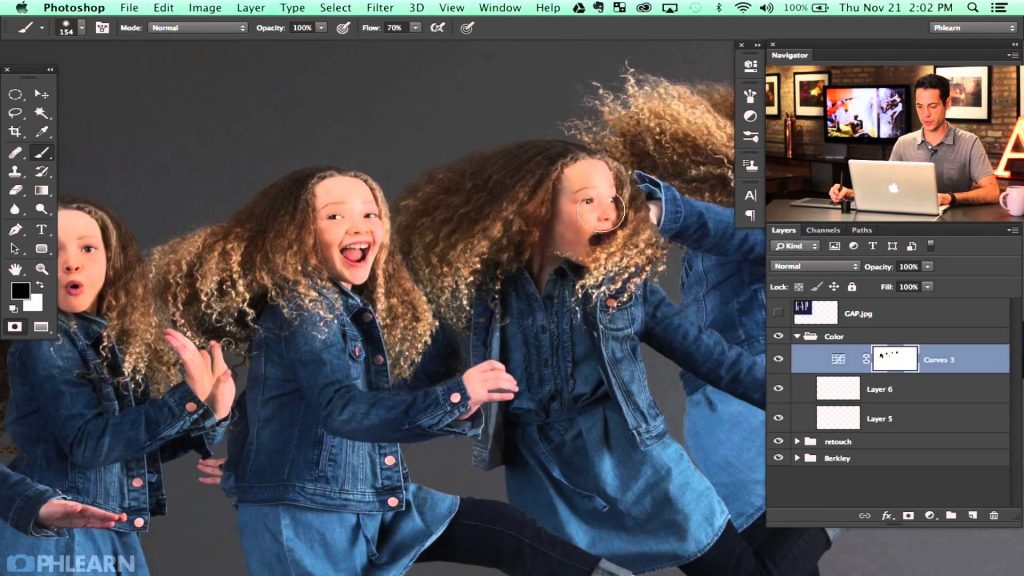The image size is (1024, 576).
Task: Open the Phlearn workspace switcher
Action: click(x=971, y=28)
